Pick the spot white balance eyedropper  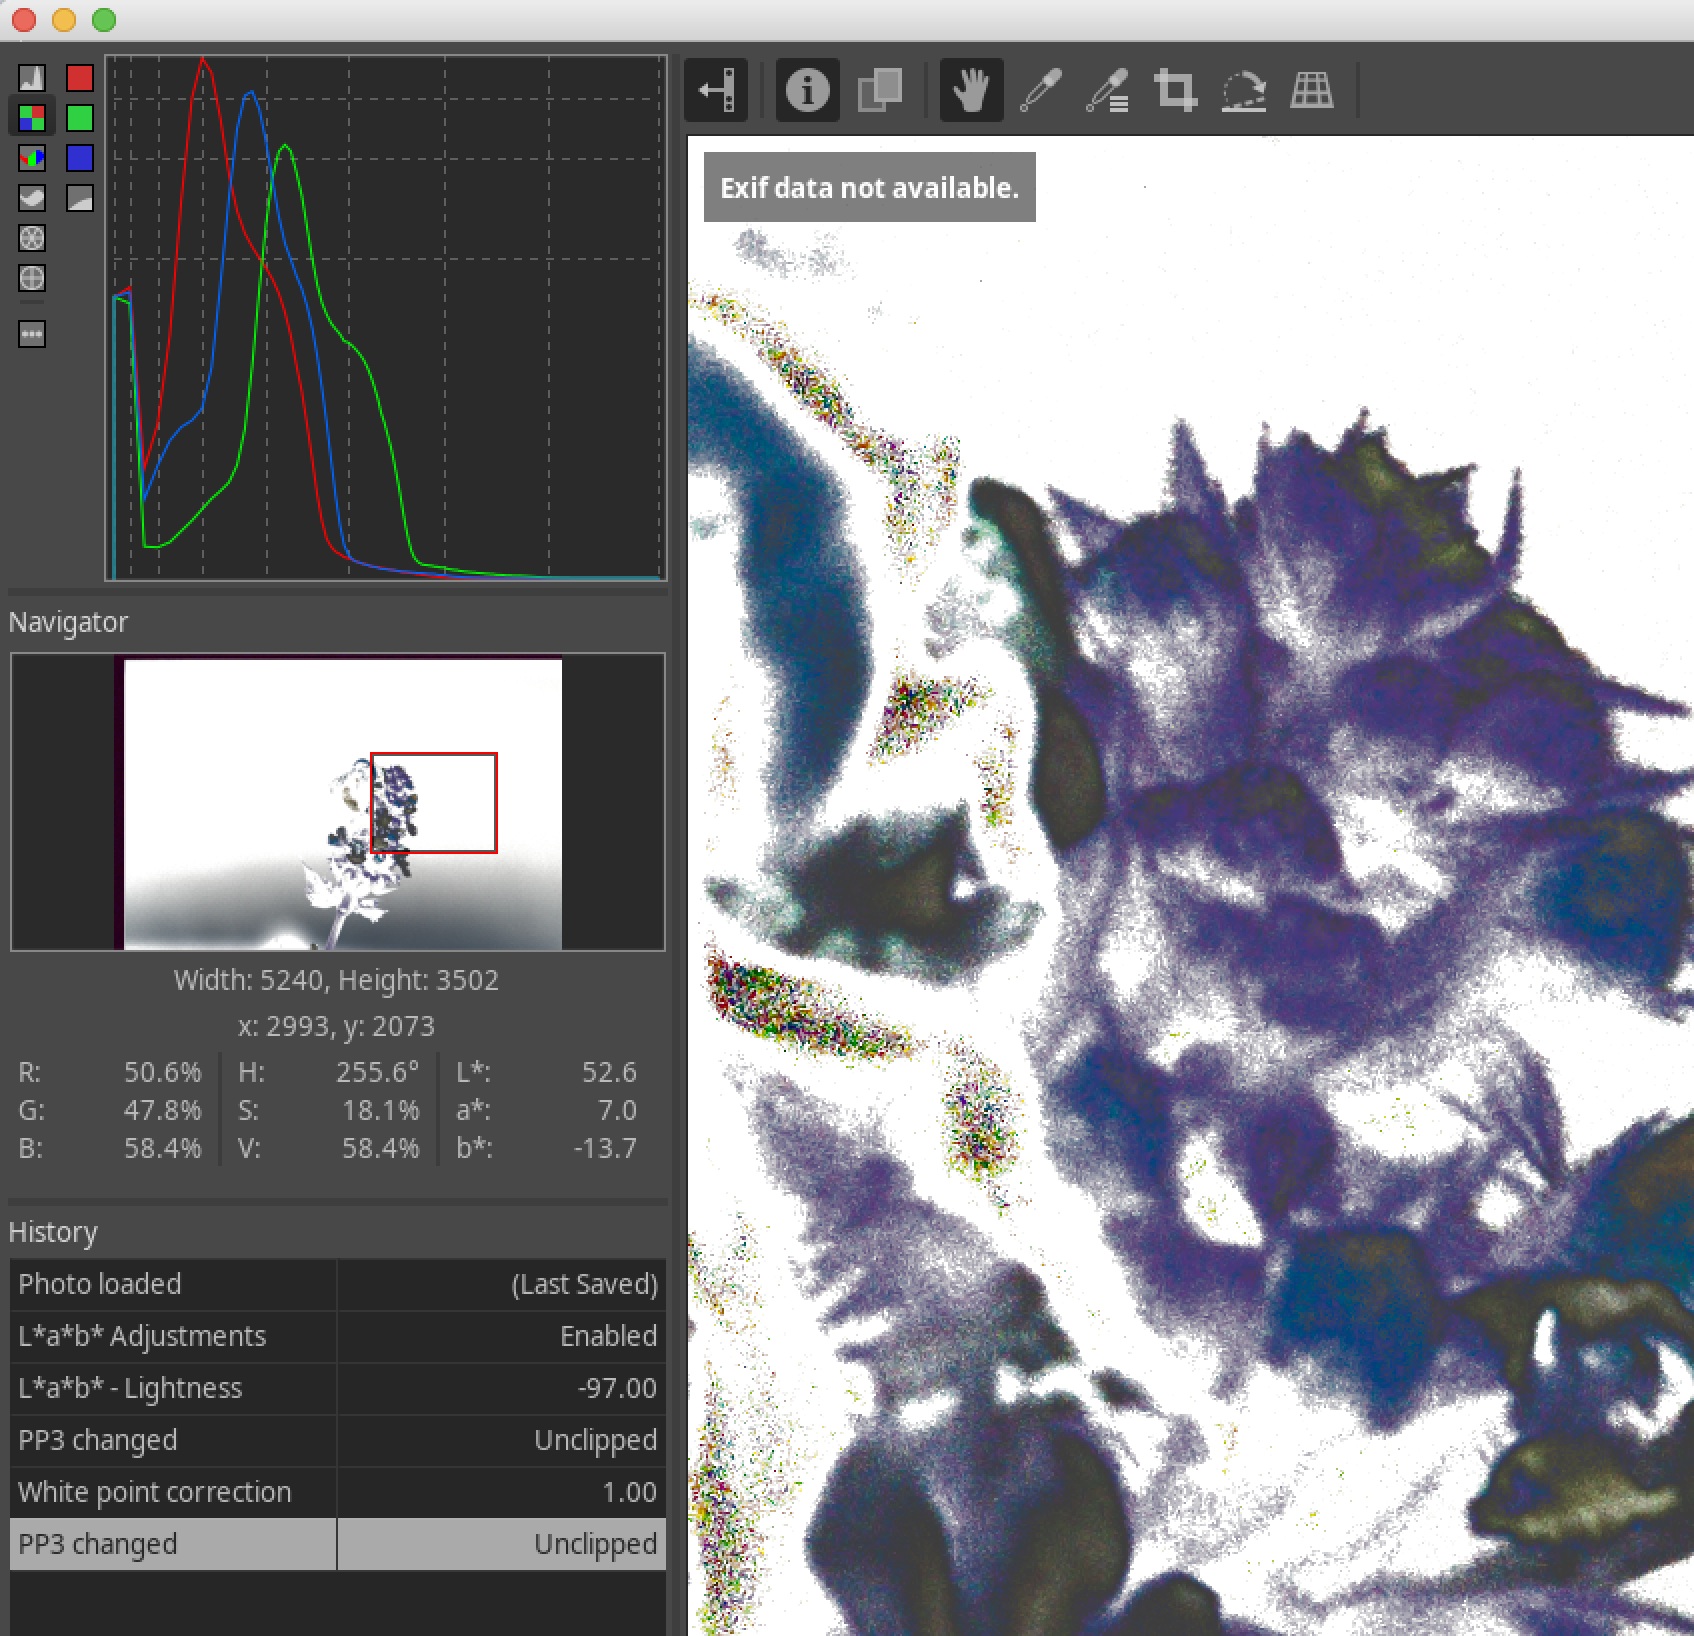[1041, 91]
